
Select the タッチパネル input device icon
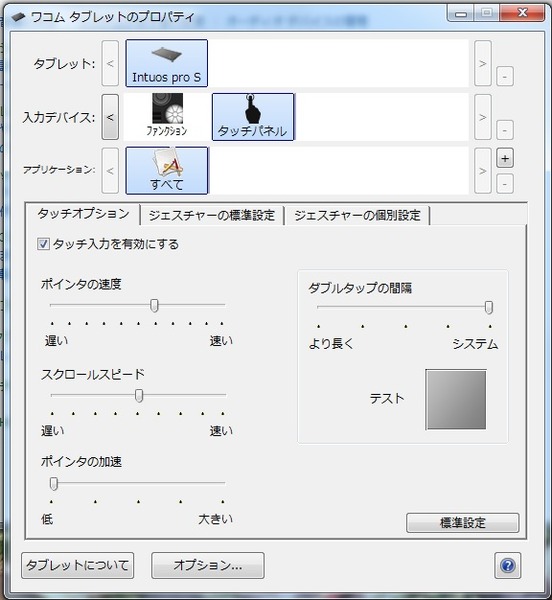(x=253, y=117)
